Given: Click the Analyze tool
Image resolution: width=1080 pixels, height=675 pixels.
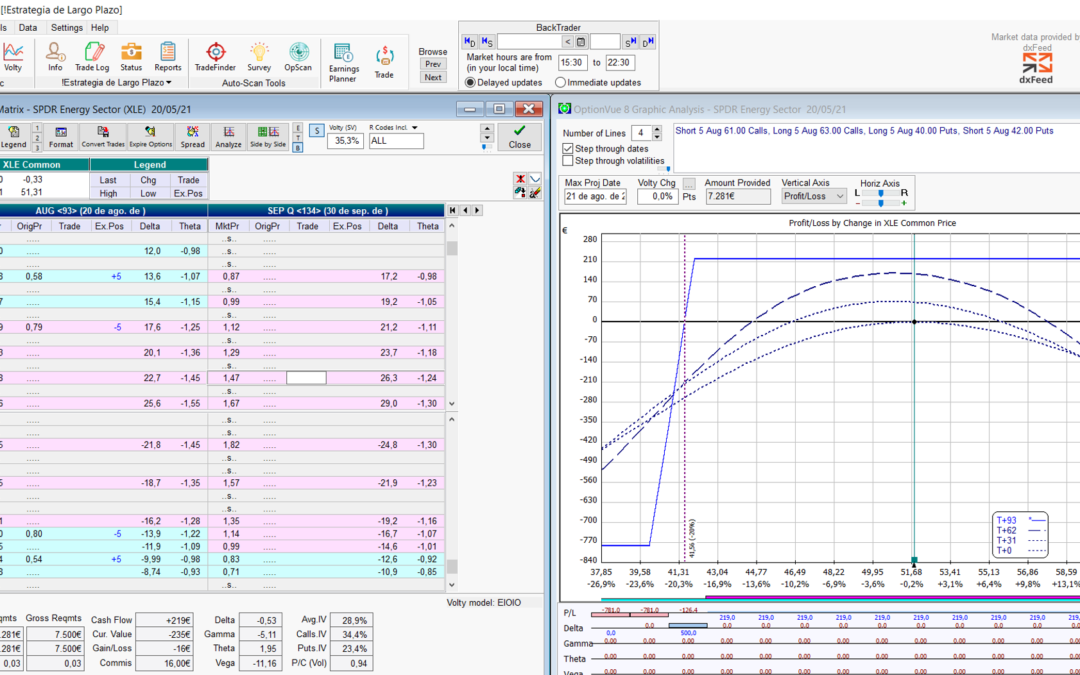Looking at the screenshot, I should tap(229, 136).
